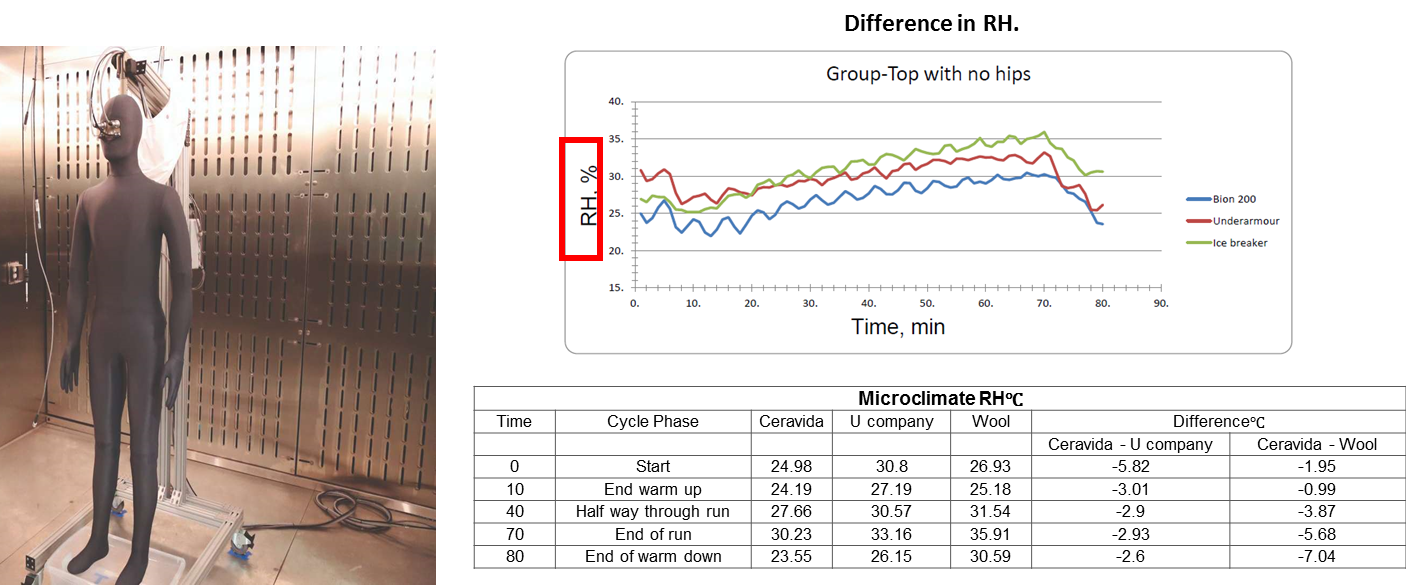Click the 35.91 value in the Wool column
Image resolution: width=1406 pixels, height=585 pixels.
pos(990,534)
